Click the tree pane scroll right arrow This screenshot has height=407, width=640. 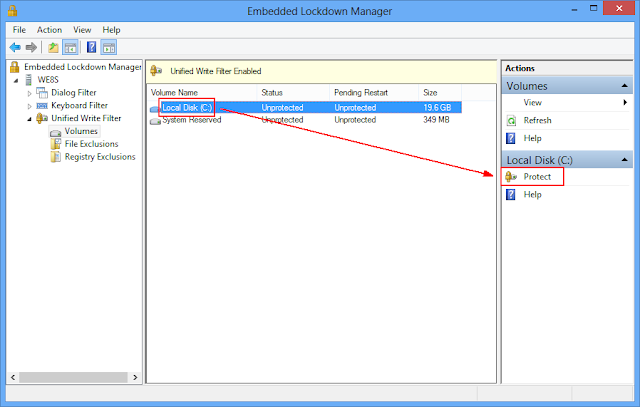coord(135,377)
